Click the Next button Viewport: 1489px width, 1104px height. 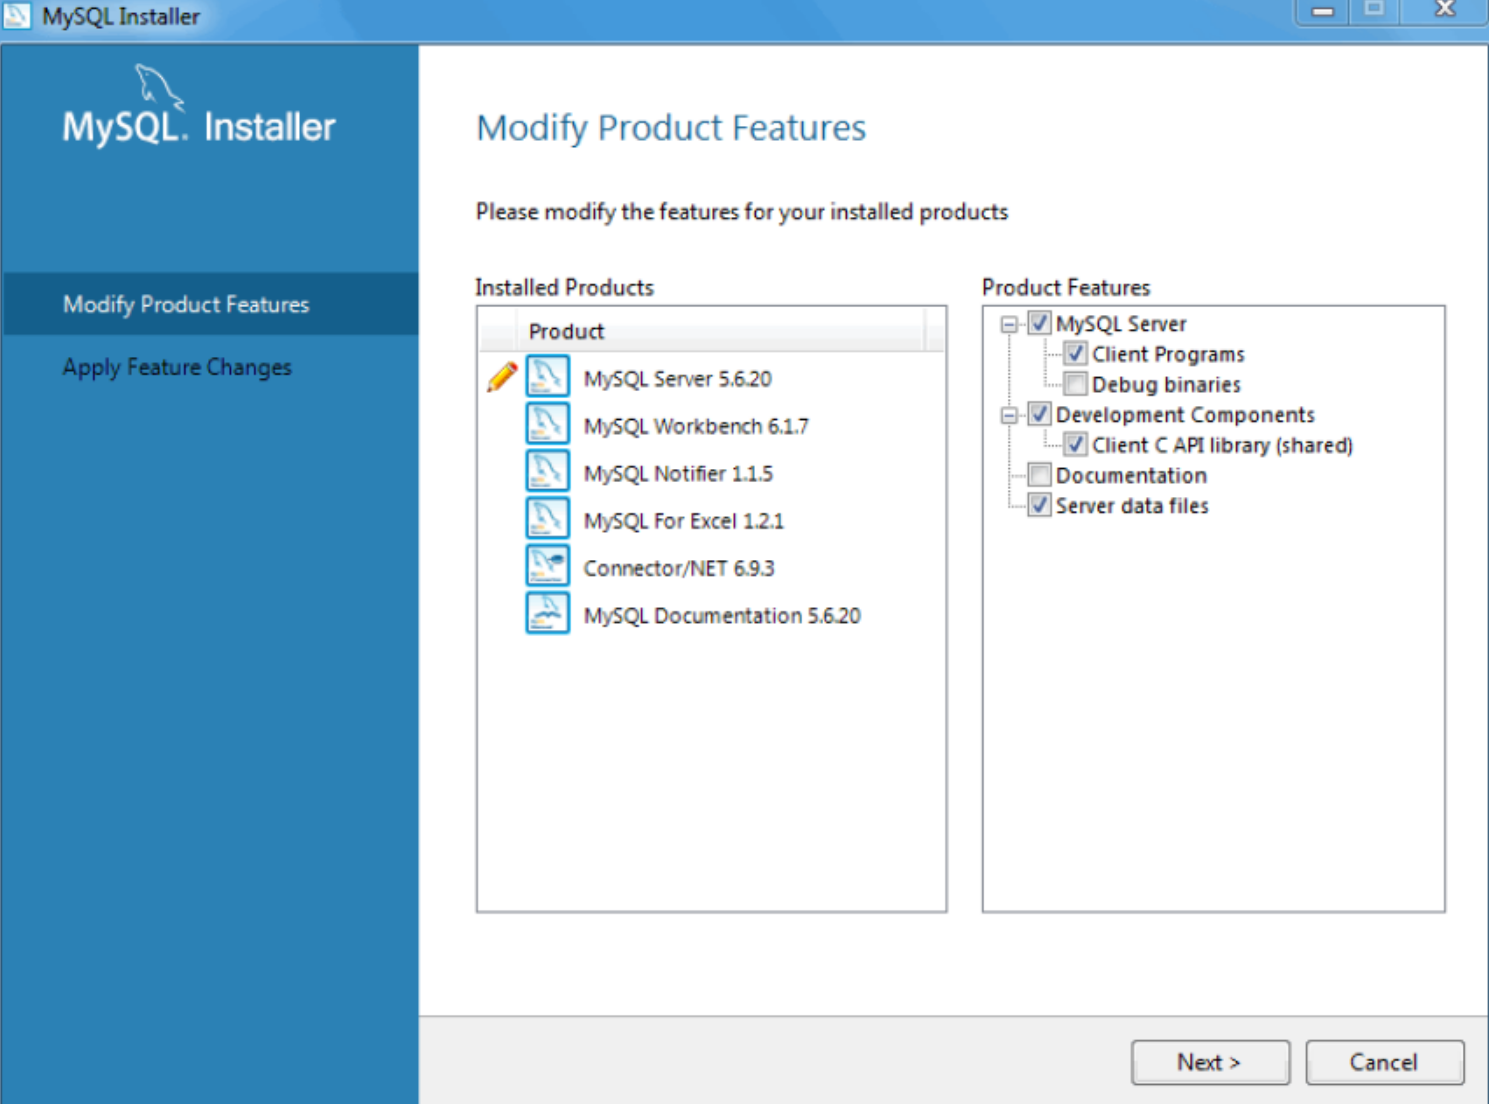pos(1209,1062)
